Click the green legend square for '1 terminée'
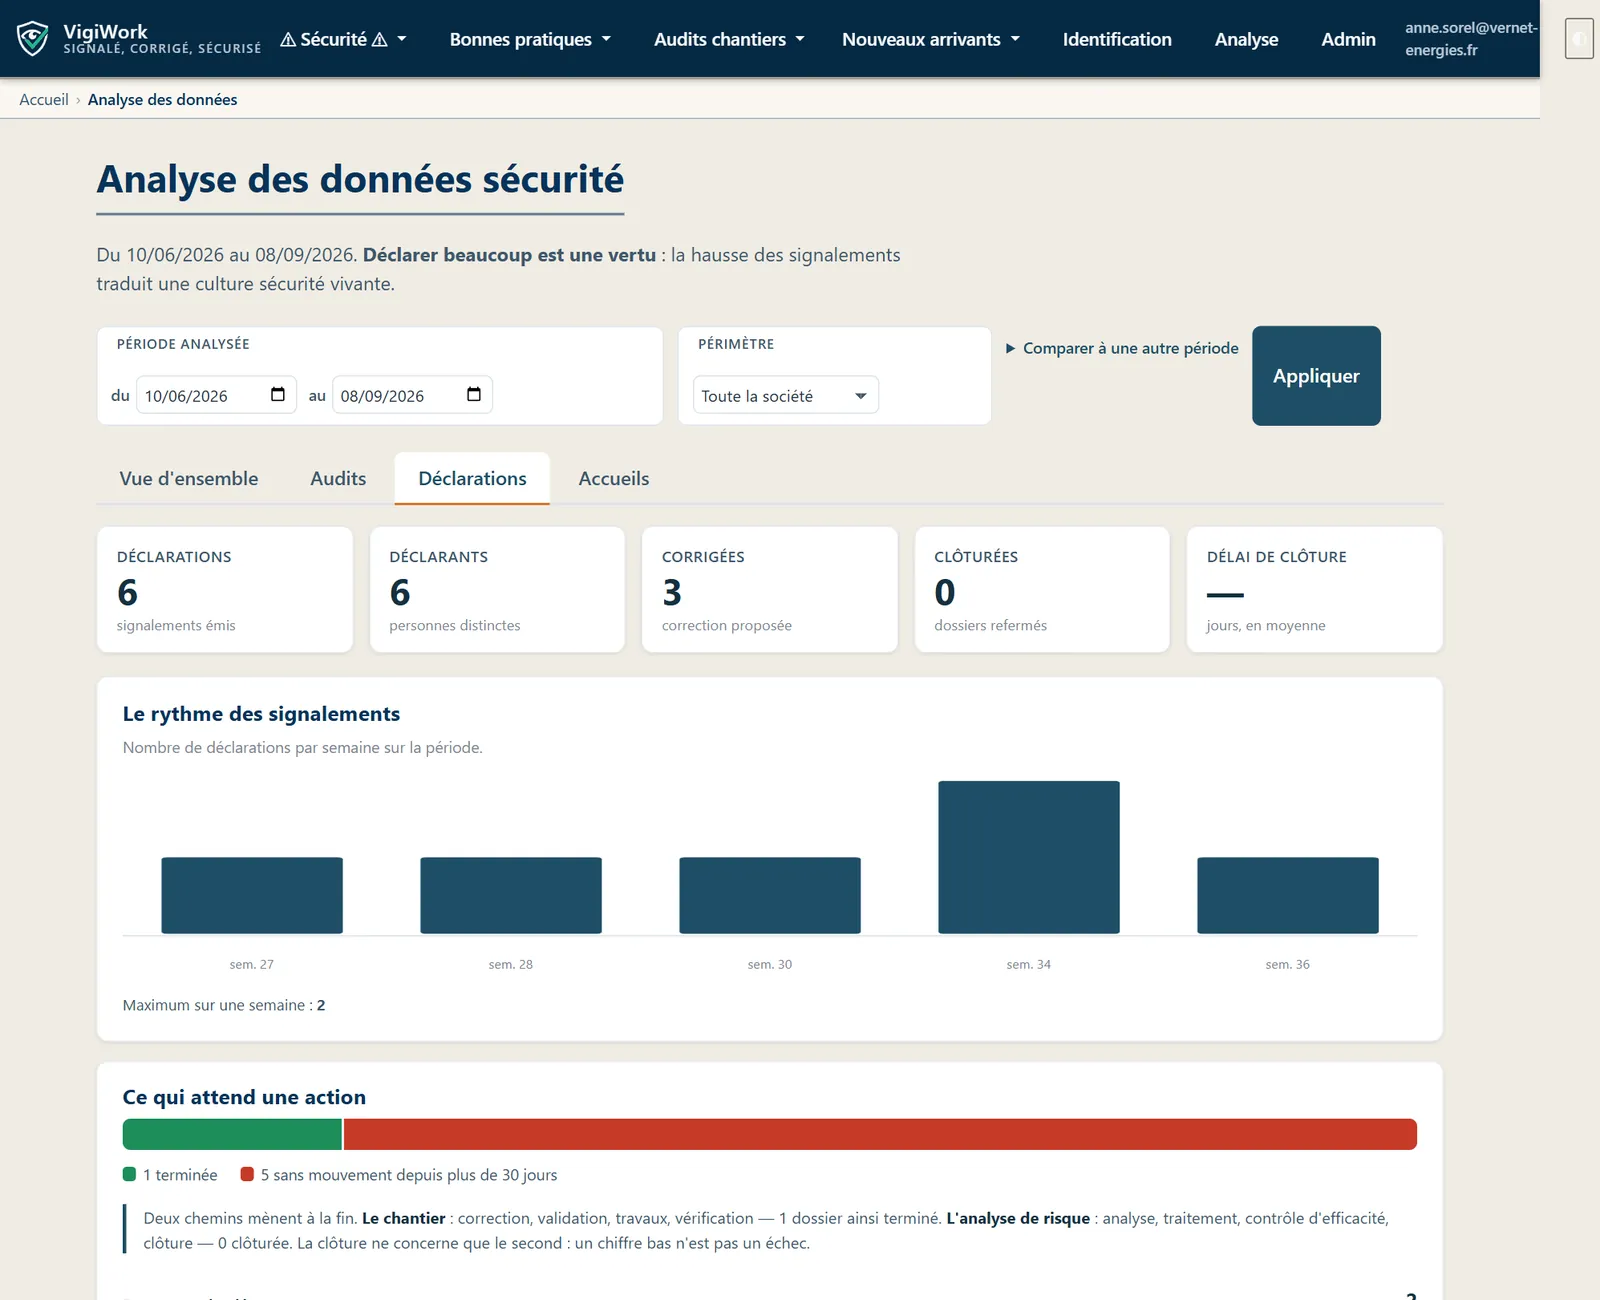This screenshot has height=1300, width=1600. pyautogui.click(x=129, y=1174)
